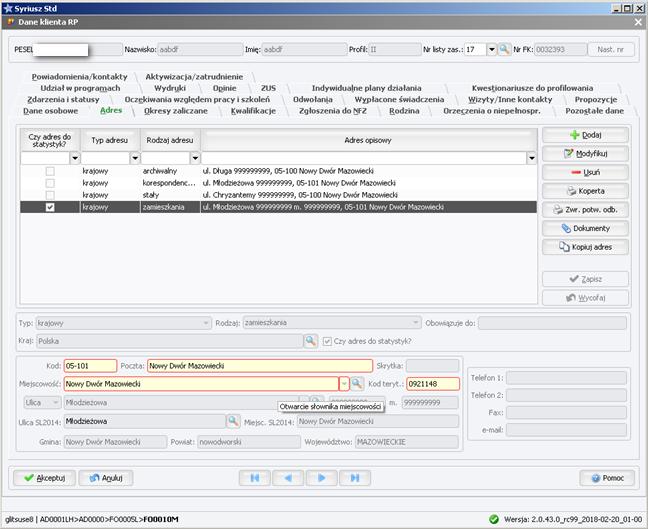Toggle statistics checkbox in archiwalny row

50,171
